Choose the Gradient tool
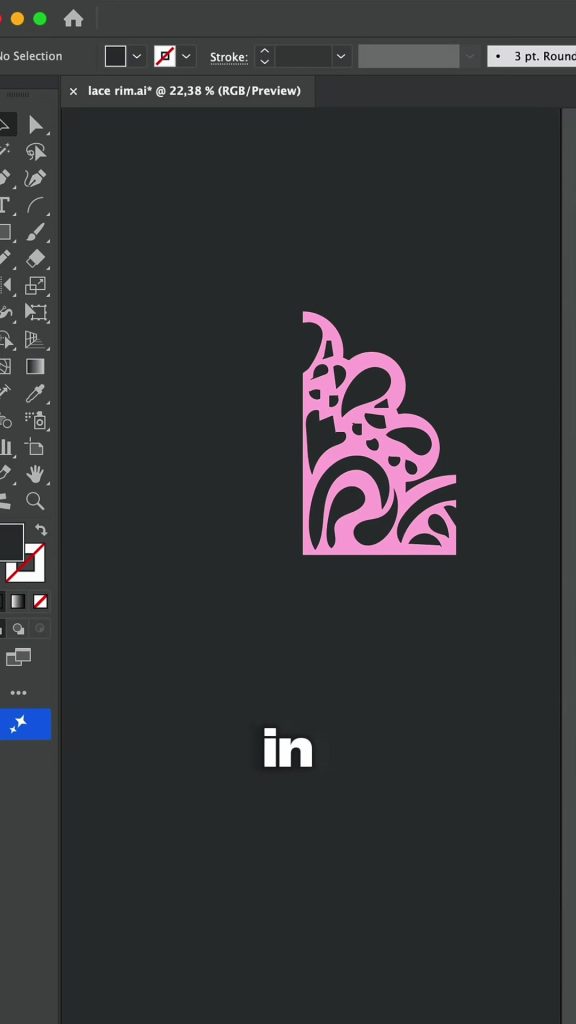Screen dimensions: 576x1024 (x=36, y=366)
